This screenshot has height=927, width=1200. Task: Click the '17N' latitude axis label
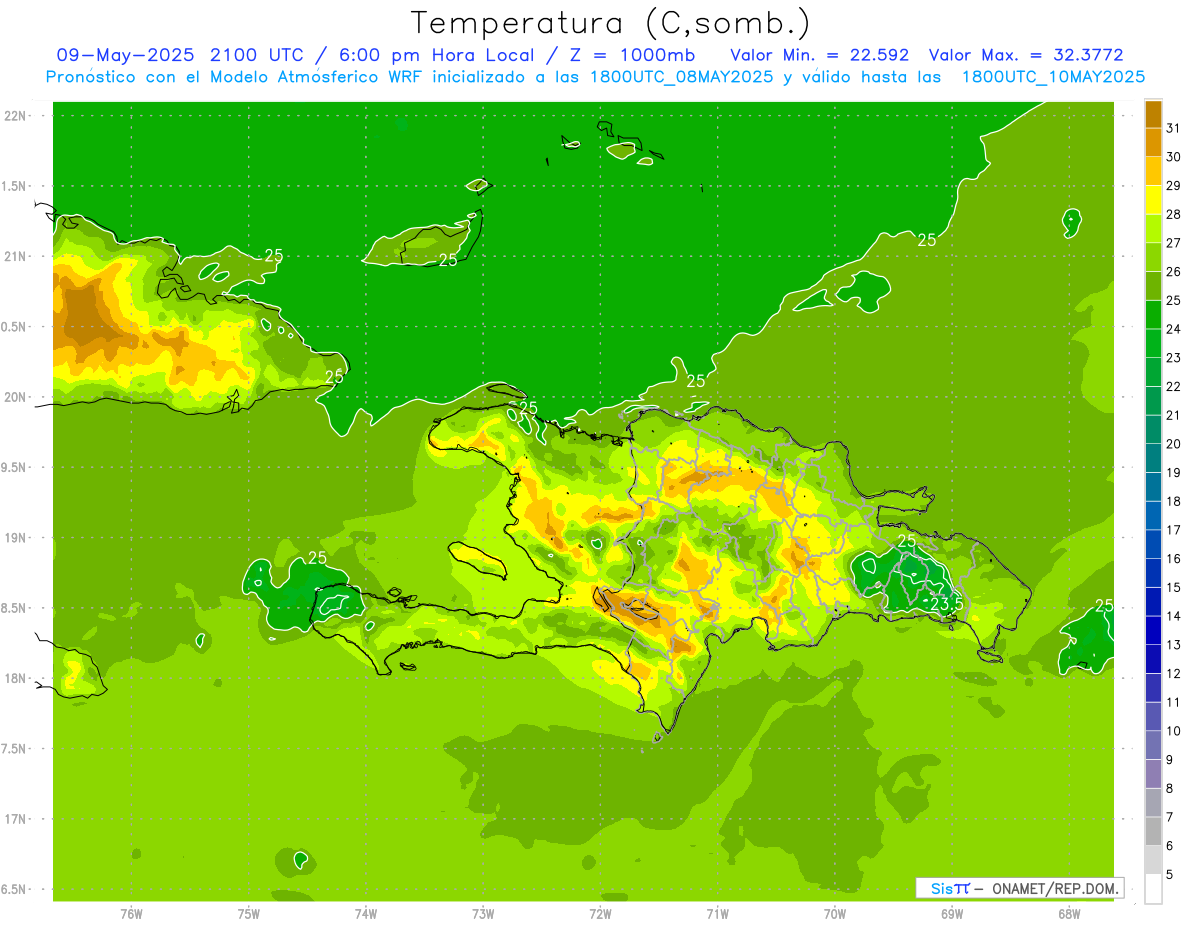coord(16,820)
